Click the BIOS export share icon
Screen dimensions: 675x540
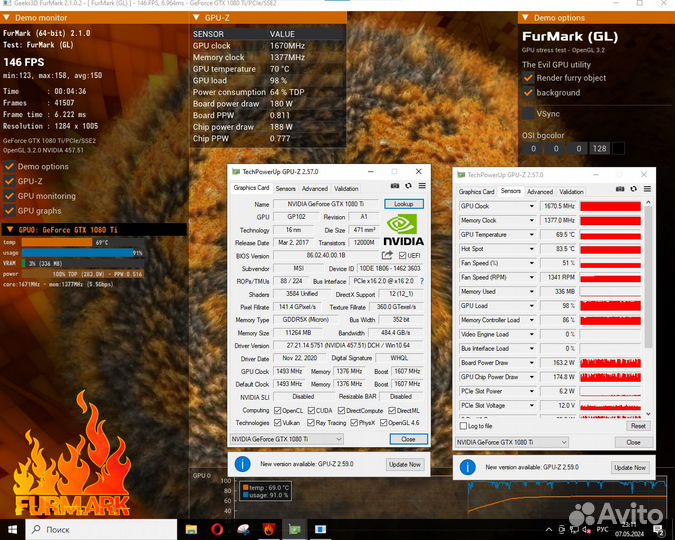click(387, 255)
